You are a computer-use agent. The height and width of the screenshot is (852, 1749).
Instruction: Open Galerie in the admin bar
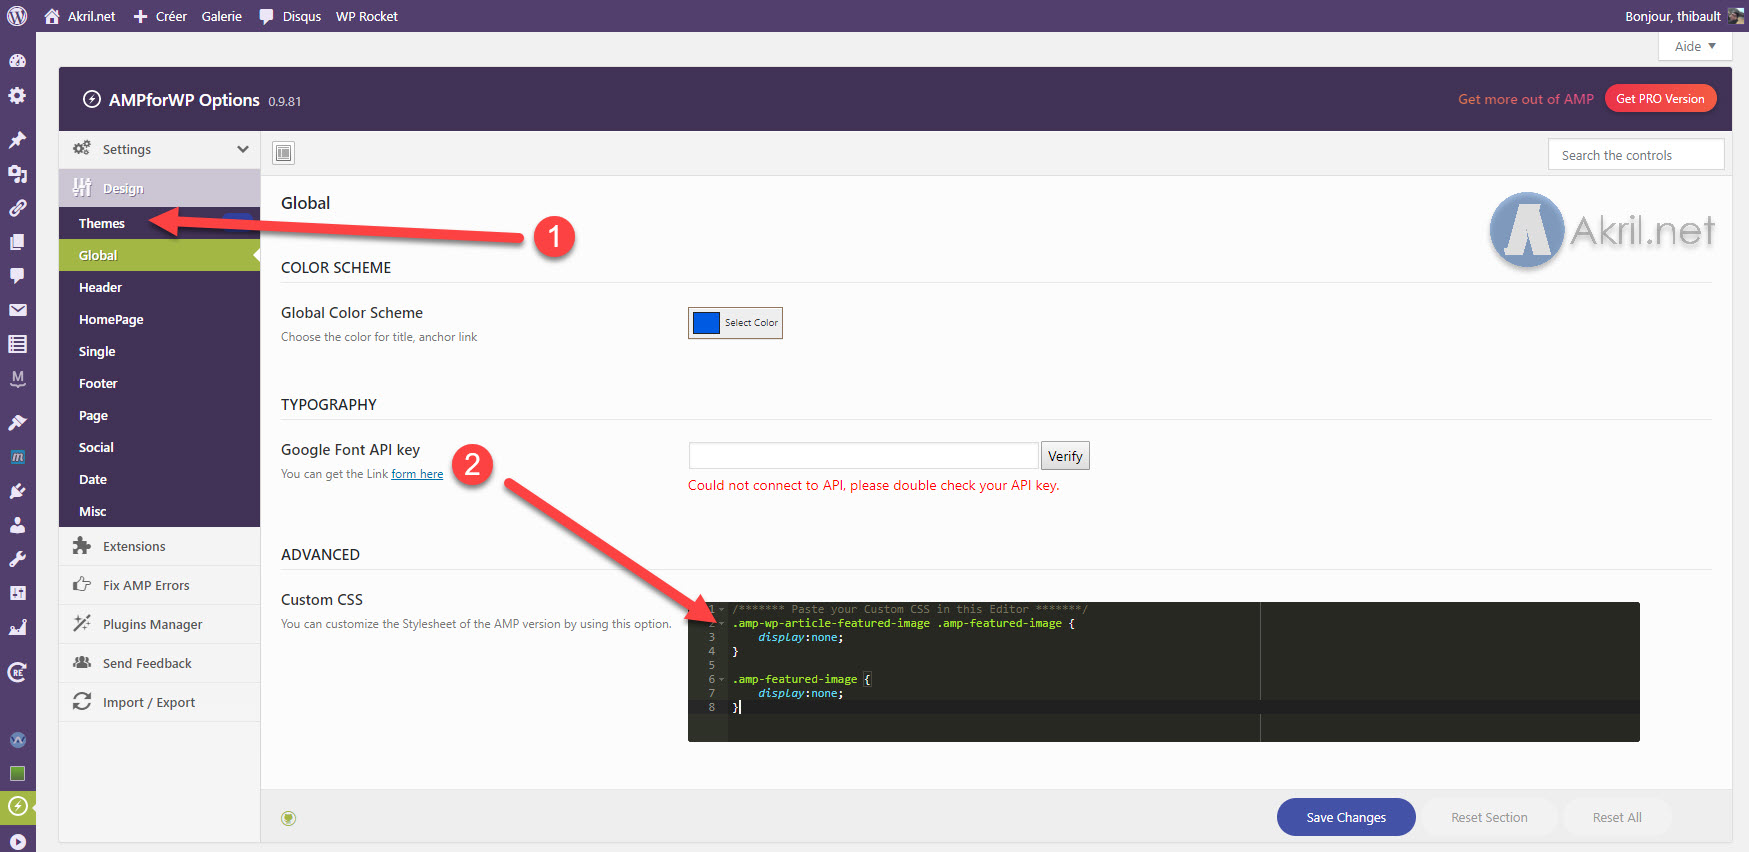[x=222, y=16]
